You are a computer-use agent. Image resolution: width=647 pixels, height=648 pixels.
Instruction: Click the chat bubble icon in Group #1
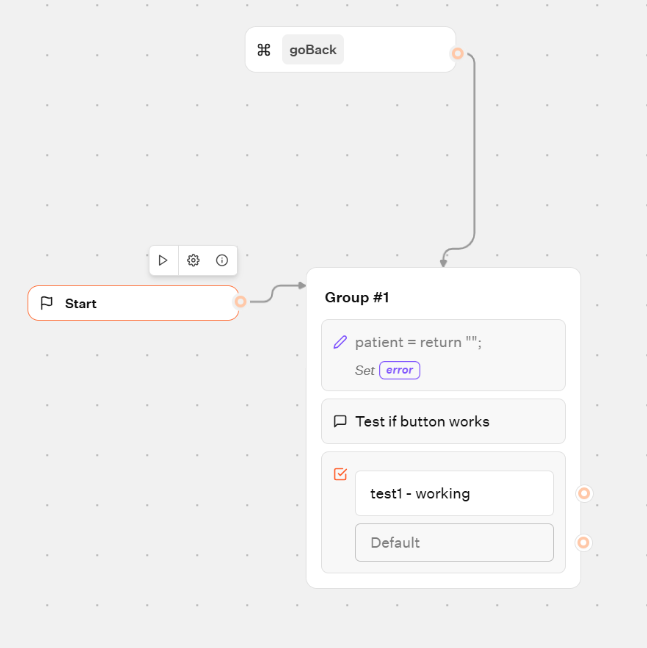(340, 421)
